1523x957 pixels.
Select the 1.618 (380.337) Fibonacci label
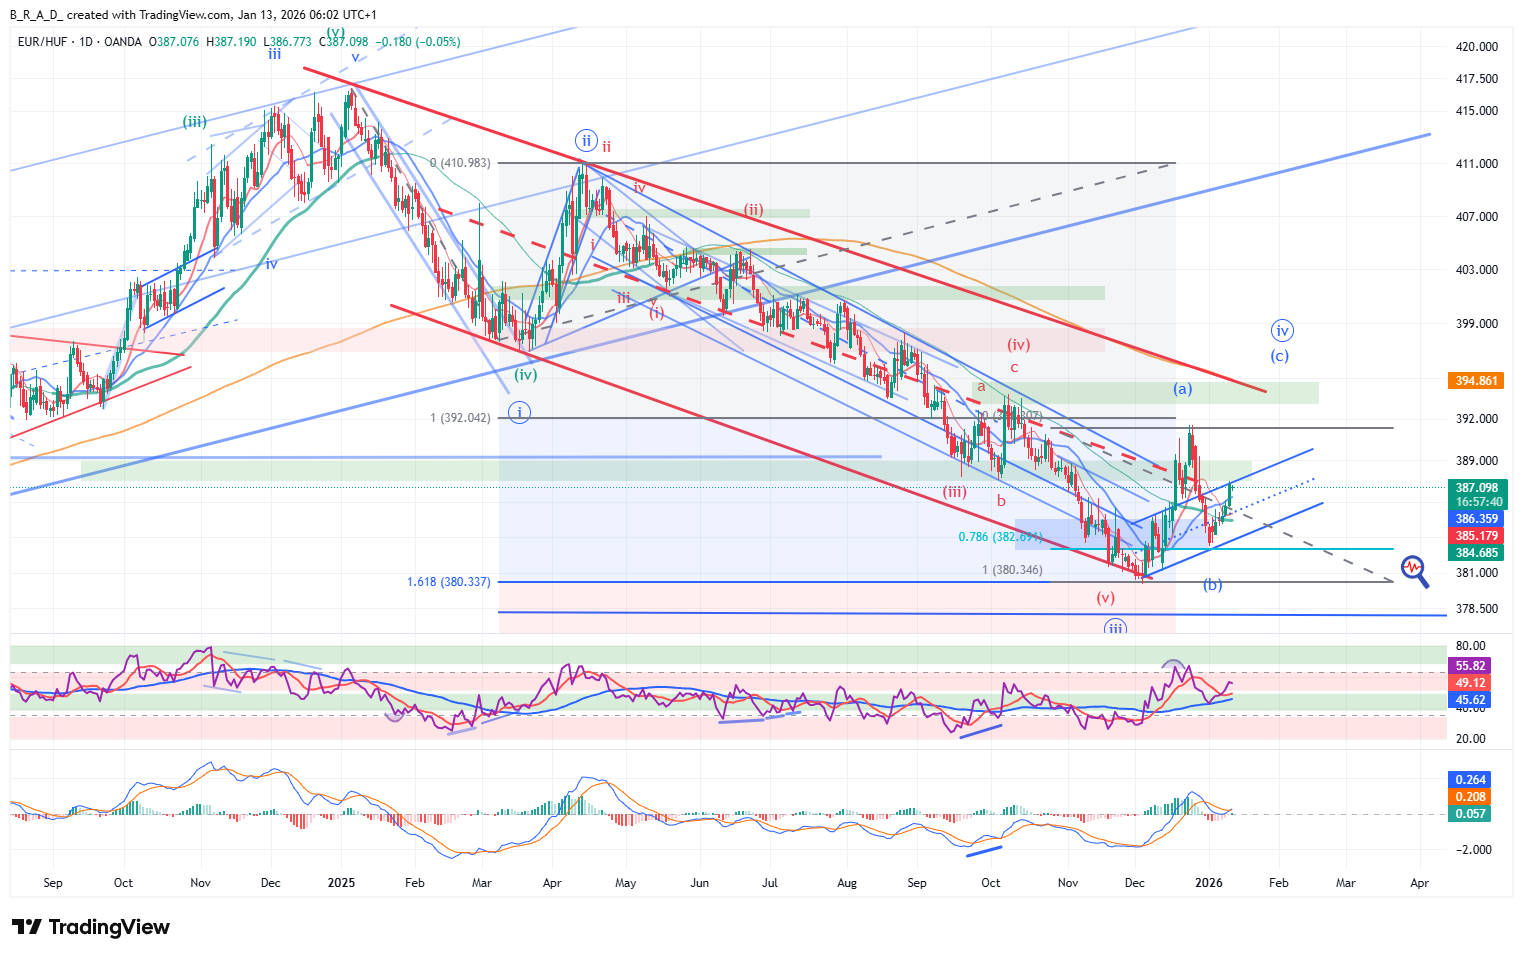pos(448,582)
